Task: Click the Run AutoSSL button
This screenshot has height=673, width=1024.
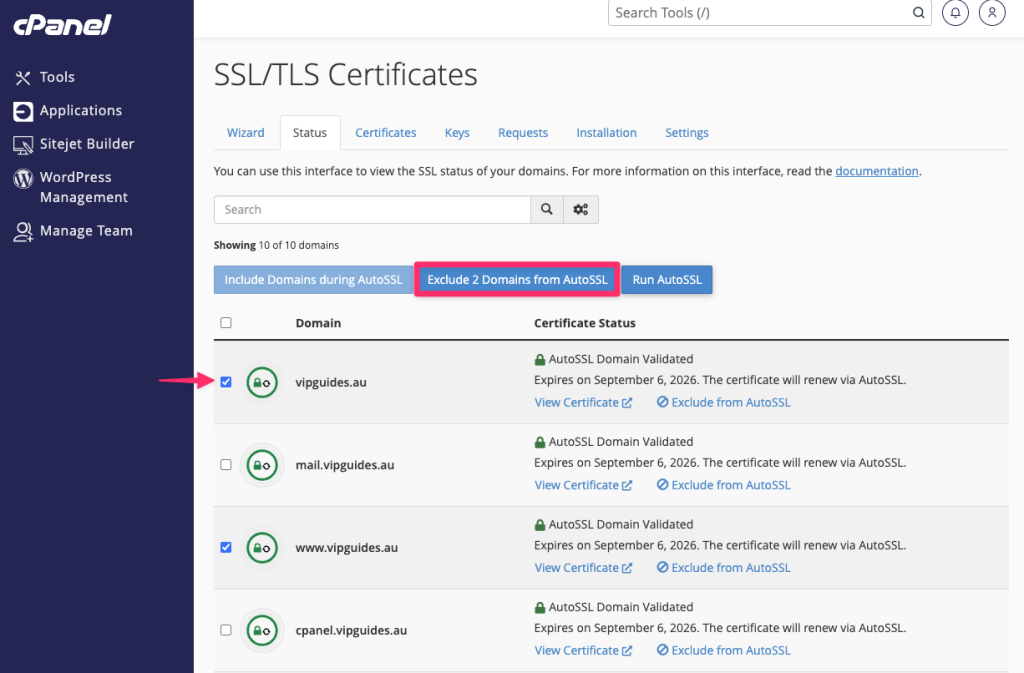Action: pyautogui.click(x=667, y=279)
